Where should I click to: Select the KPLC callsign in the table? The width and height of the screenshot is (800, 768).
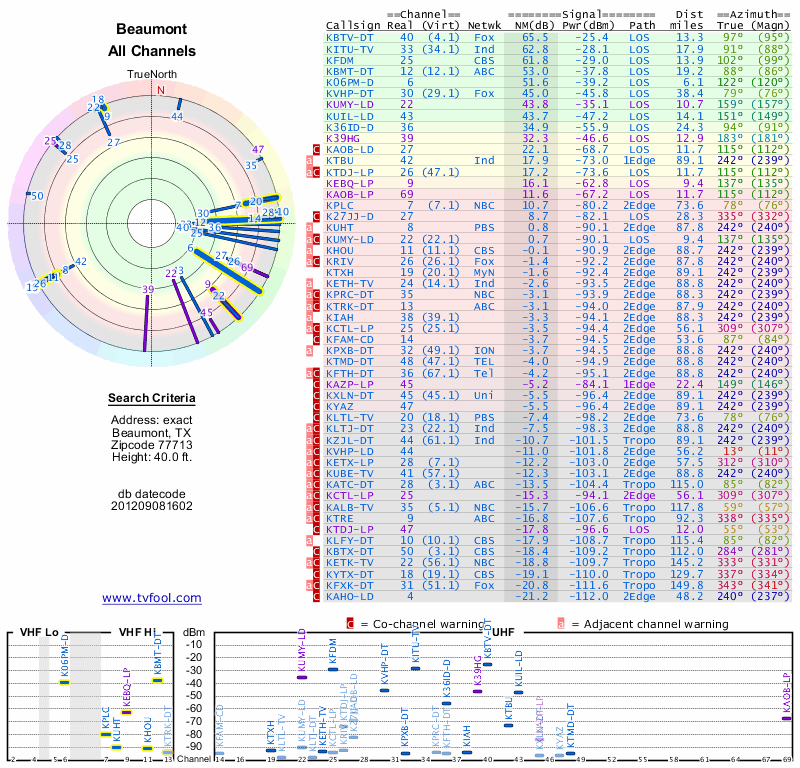(x=340, y=206)
